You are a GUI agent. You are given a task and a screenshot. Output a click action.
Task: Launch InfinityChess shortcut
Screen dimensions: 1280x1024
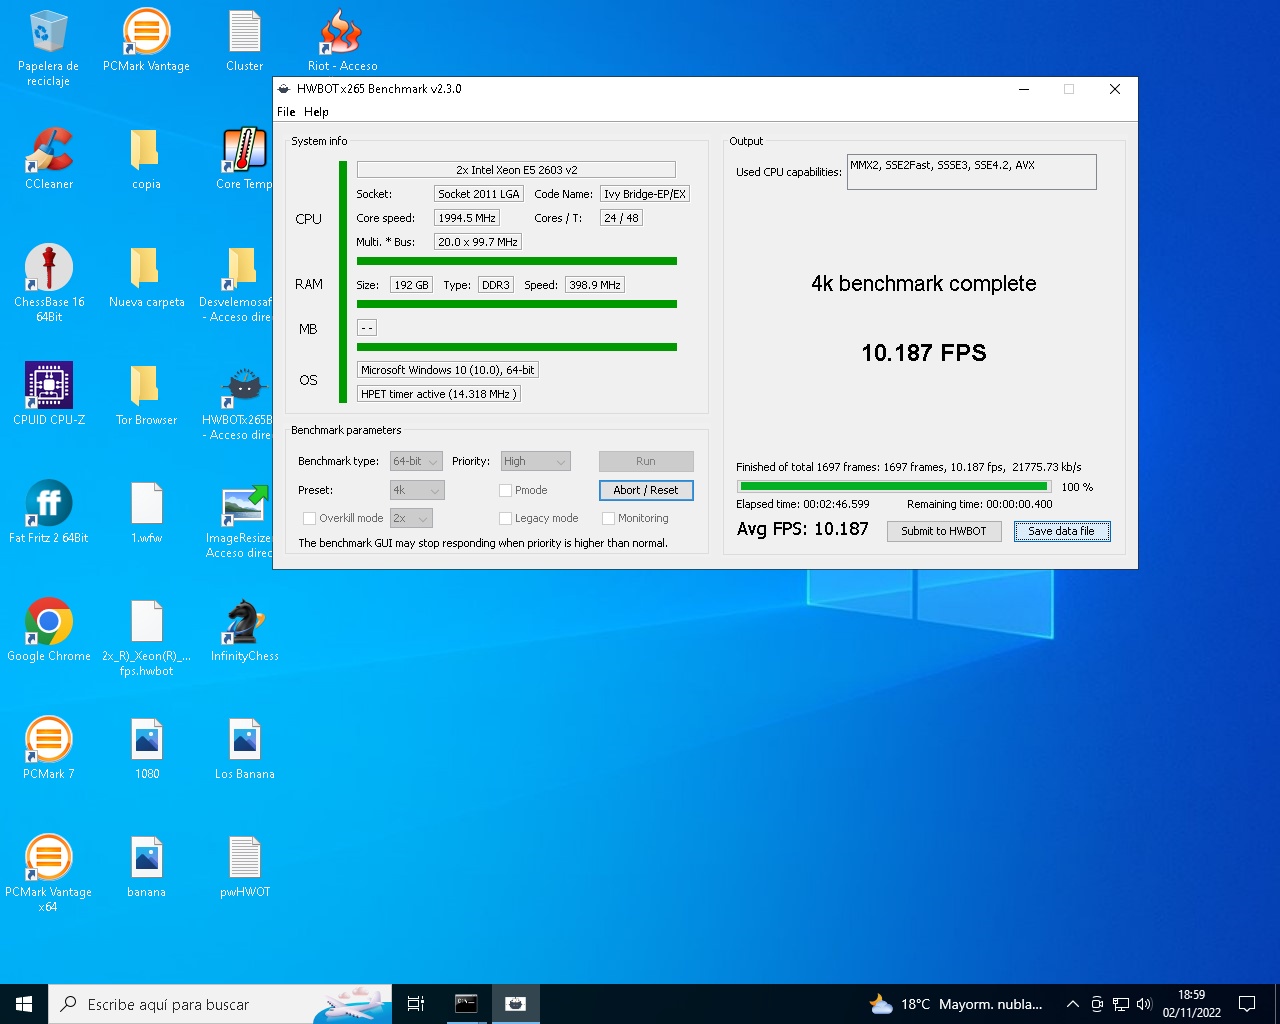[244, 631]
